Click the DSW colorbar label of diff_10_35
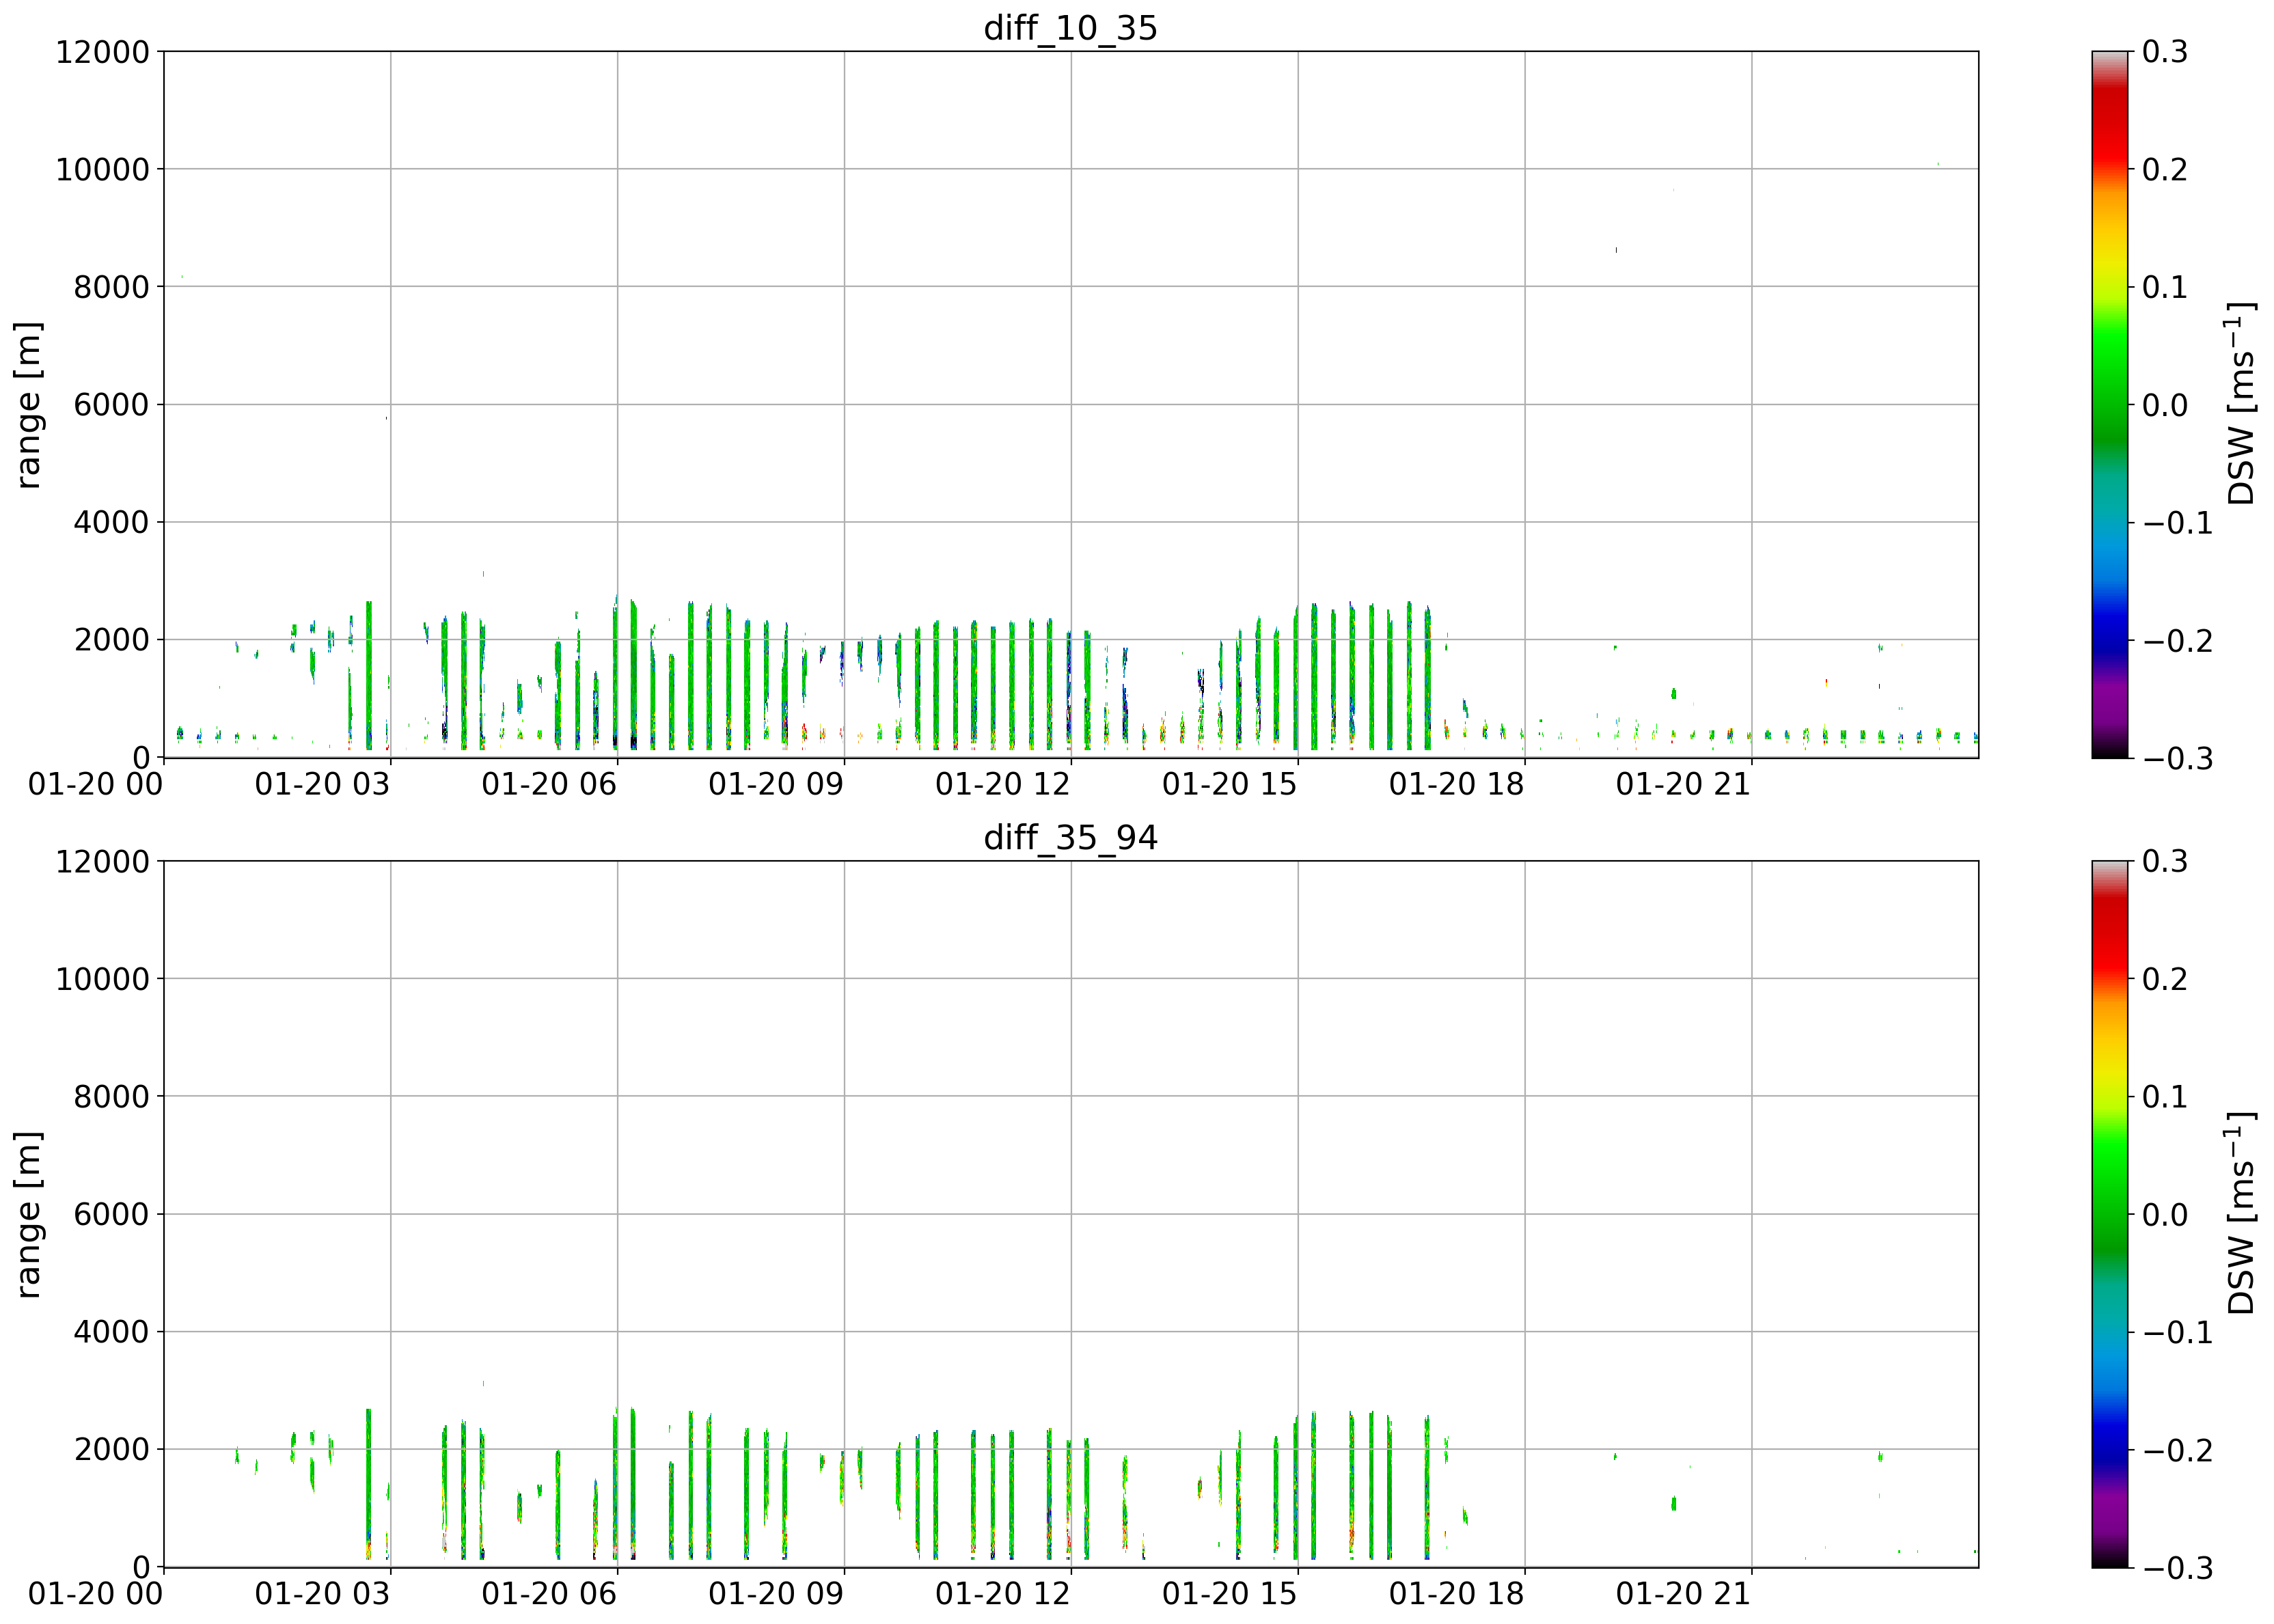The height and width of the screenshot is (1624, 2274). click(2240, 404)
